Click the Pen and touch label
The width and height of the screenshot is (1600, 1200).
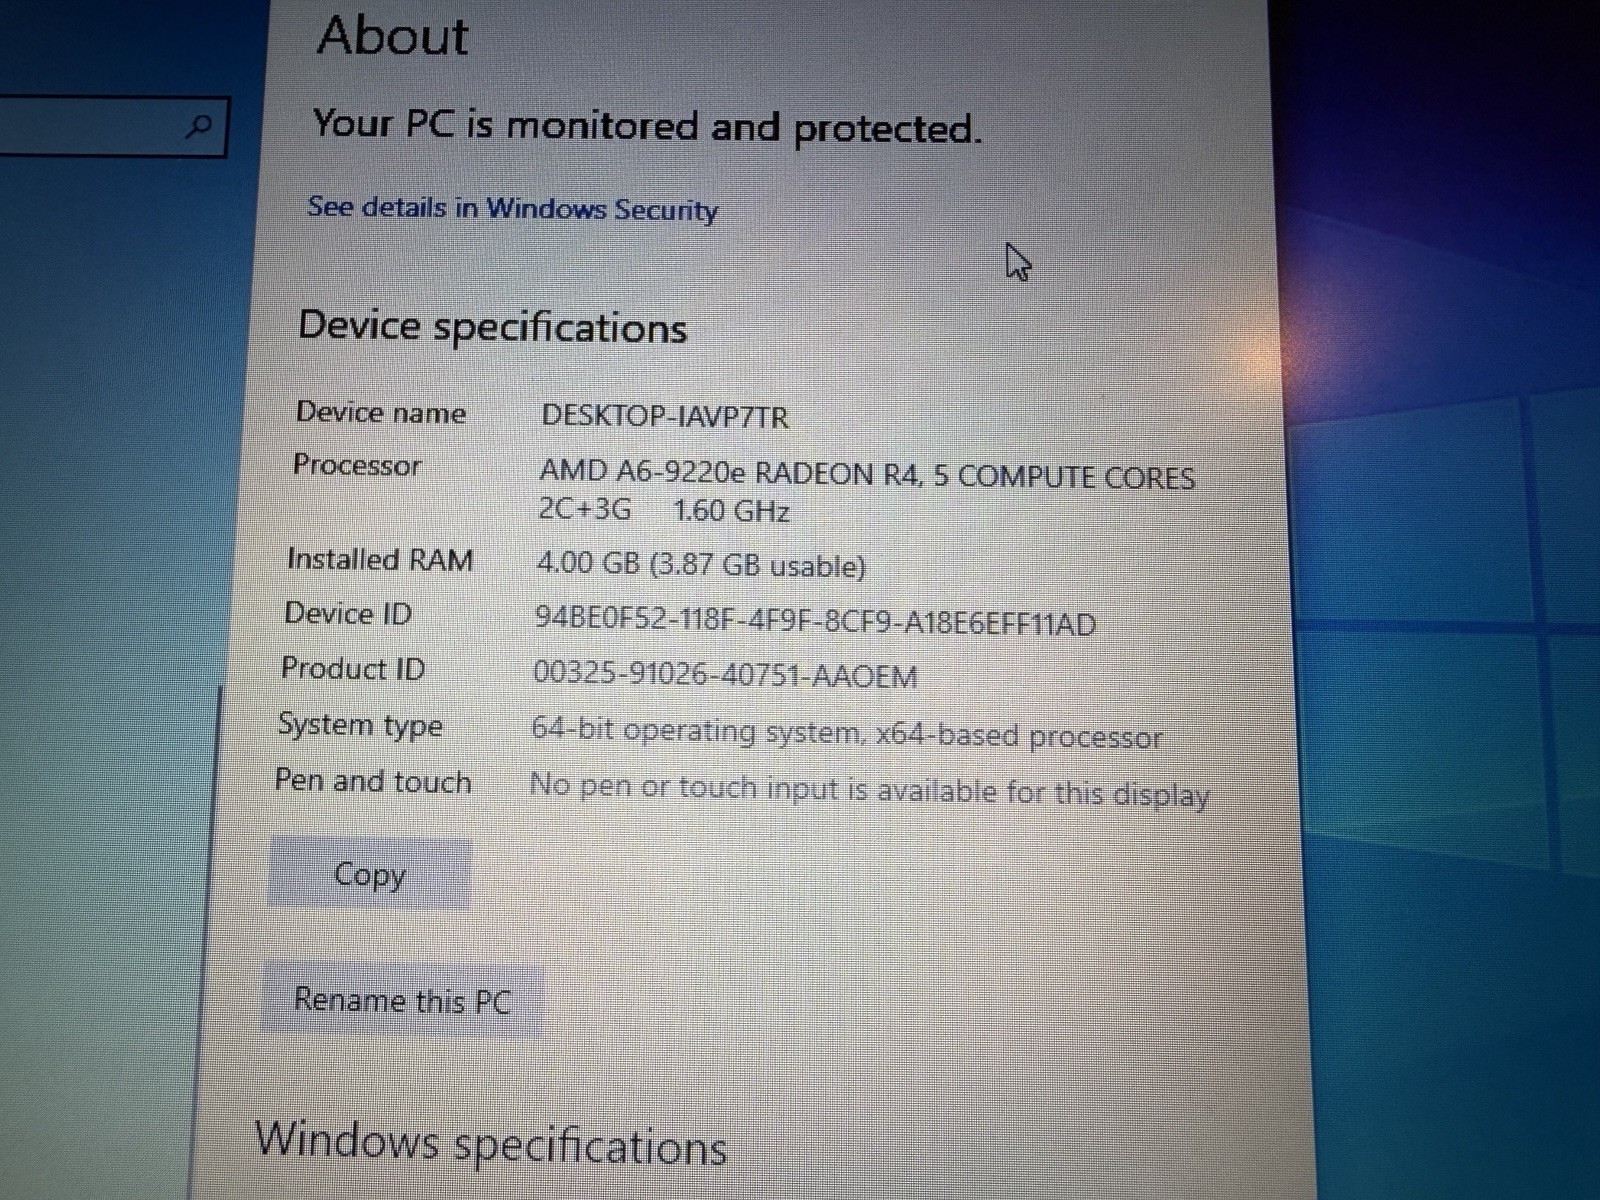(373, 780)
